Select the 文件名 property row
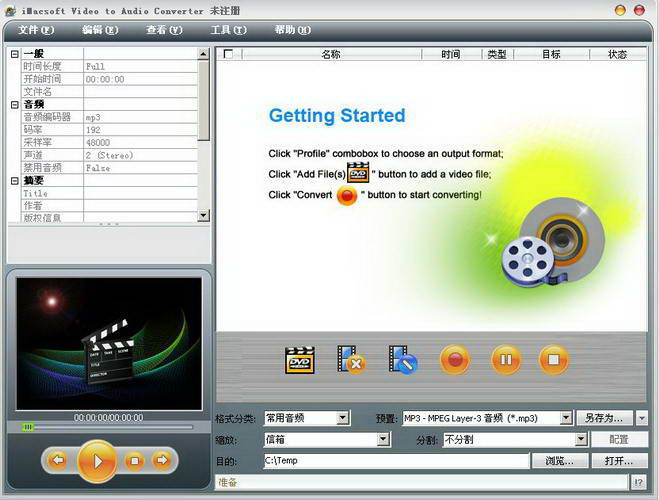The height and width of the screenshot is (500, 659). point(109,92)
